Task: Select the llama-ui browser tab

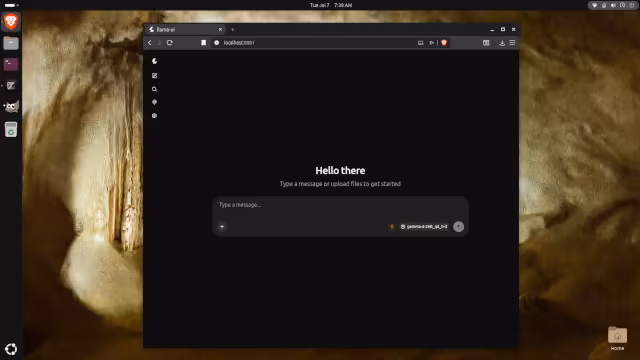Action: [x=185, y=29]
